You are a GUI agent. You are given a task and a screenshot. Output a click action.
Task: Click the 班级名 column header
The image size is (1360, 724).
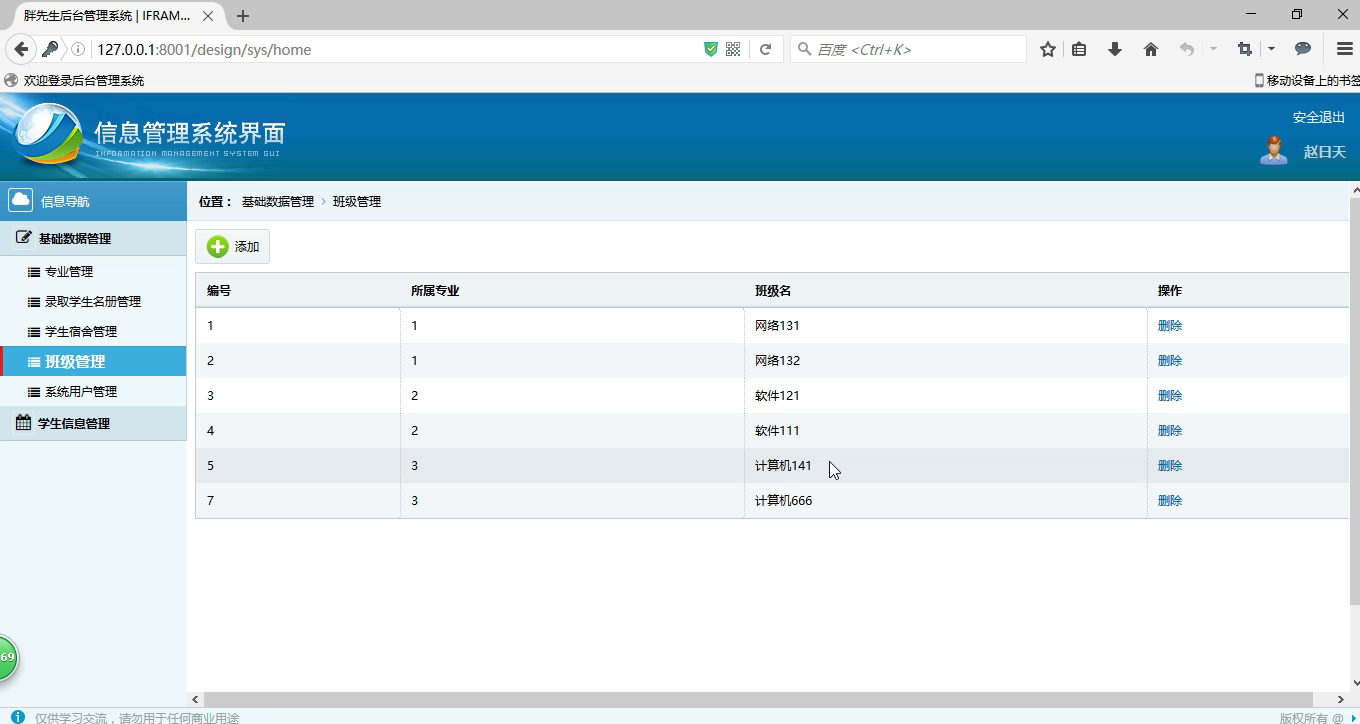click(773, 290)
